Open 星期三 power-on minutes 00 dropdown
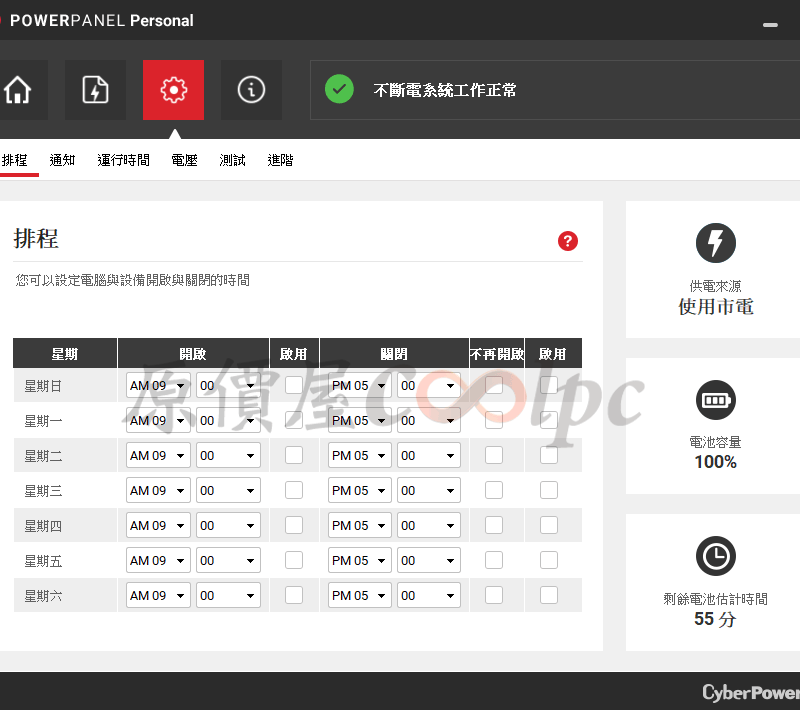Viewport: 800px width, 710px height. pos(228,490)
